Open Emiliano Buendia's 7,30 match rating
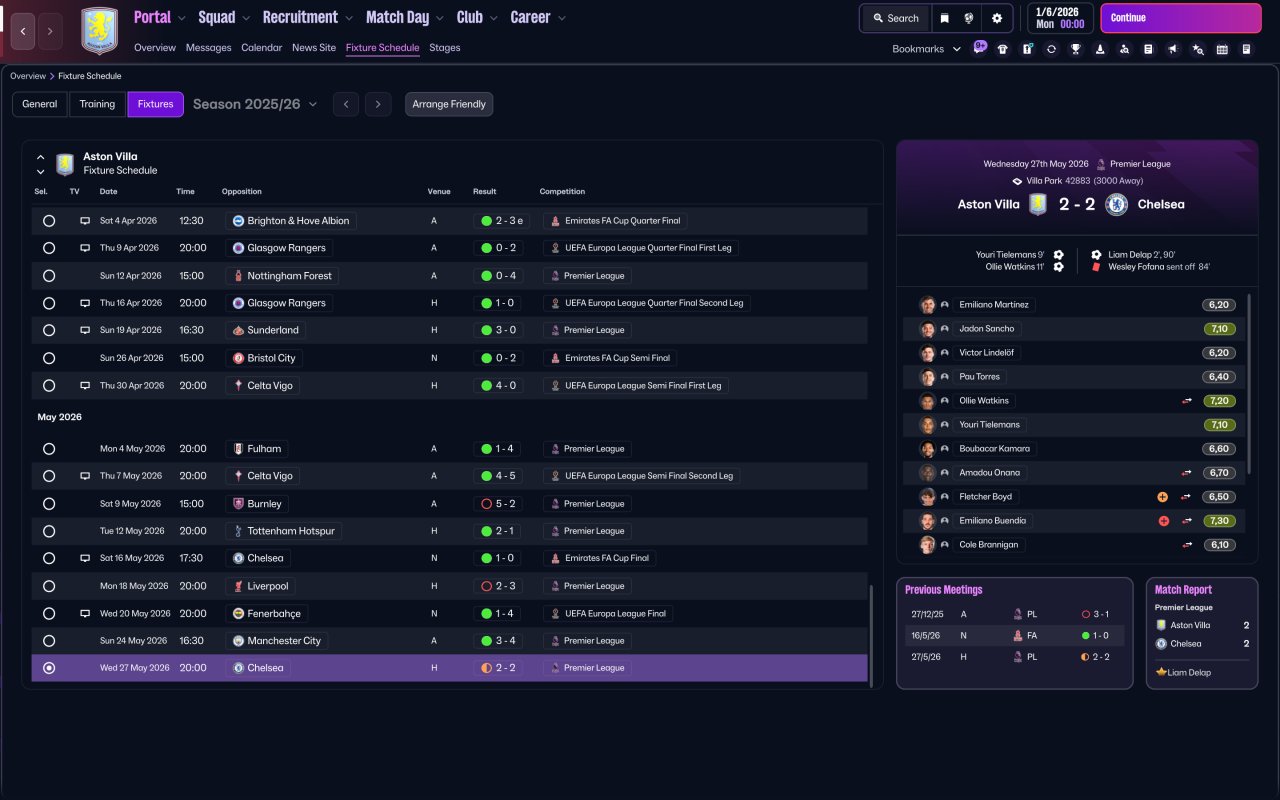 pyautogui.click(x=1219, y=521)
